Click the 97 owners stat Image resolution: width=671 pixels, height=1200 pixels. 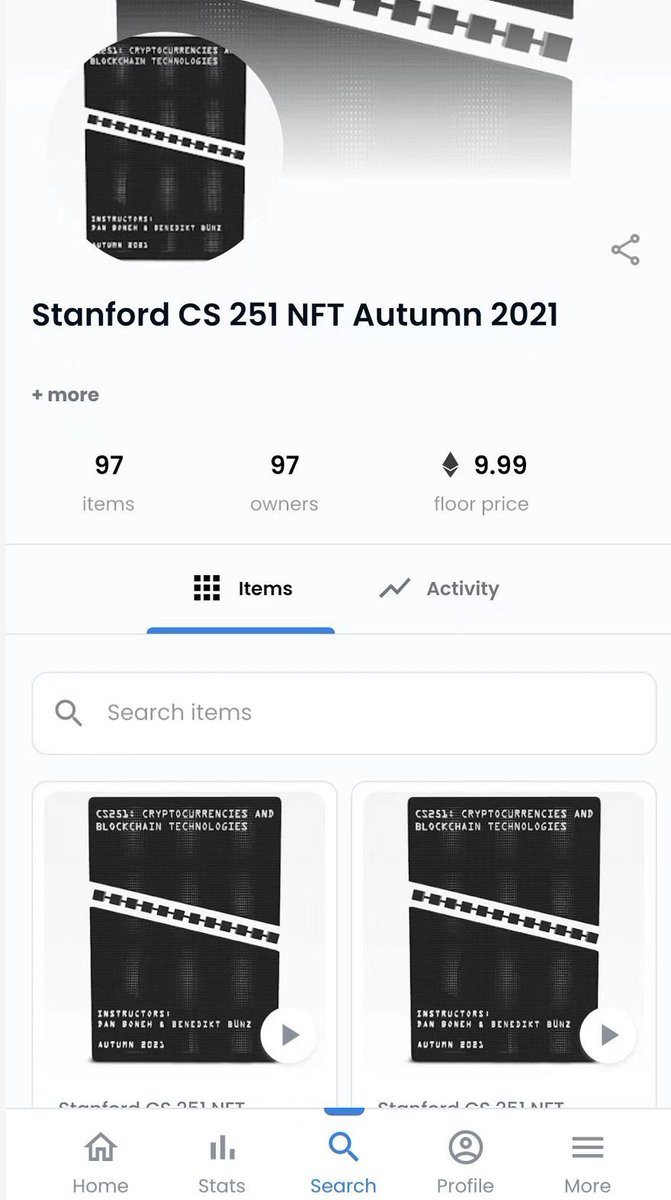pos(285,482)
